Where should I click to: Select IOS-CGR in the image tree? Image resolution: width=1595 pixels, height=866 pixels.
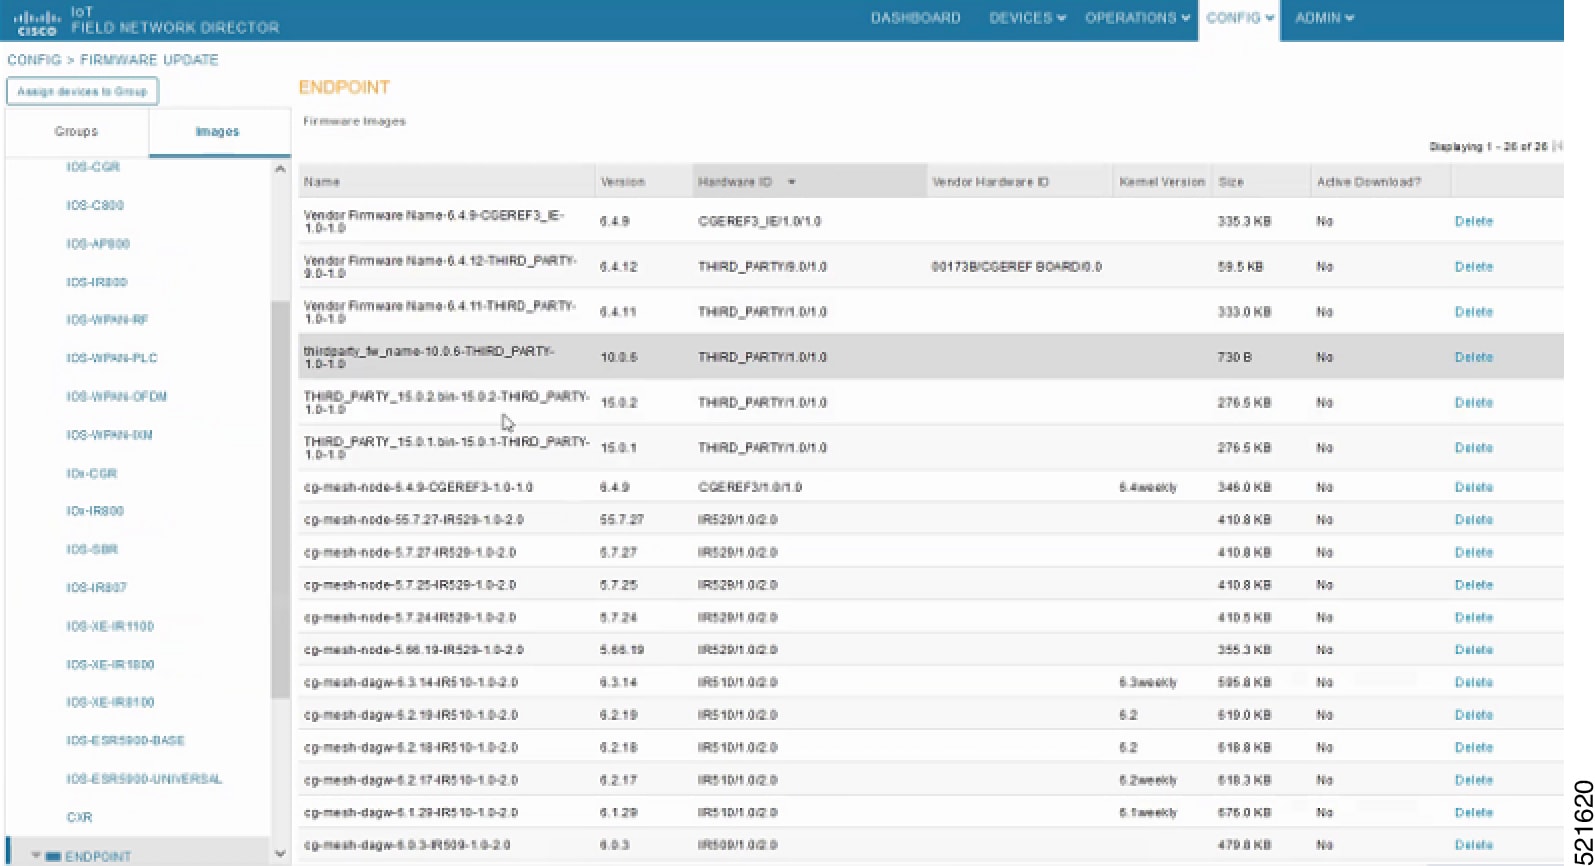pos(93,167)
